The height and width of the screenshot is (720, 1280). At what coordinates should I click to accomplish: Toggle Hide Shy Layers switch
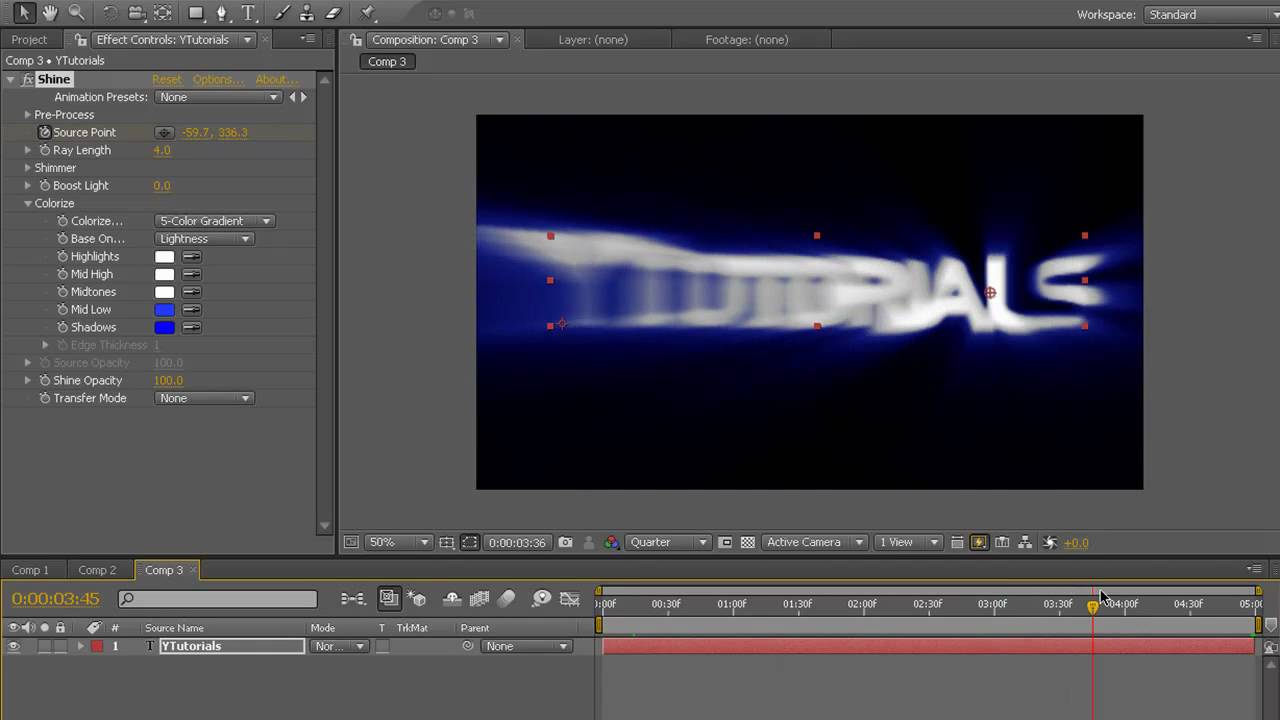click(x=452, y=599)
